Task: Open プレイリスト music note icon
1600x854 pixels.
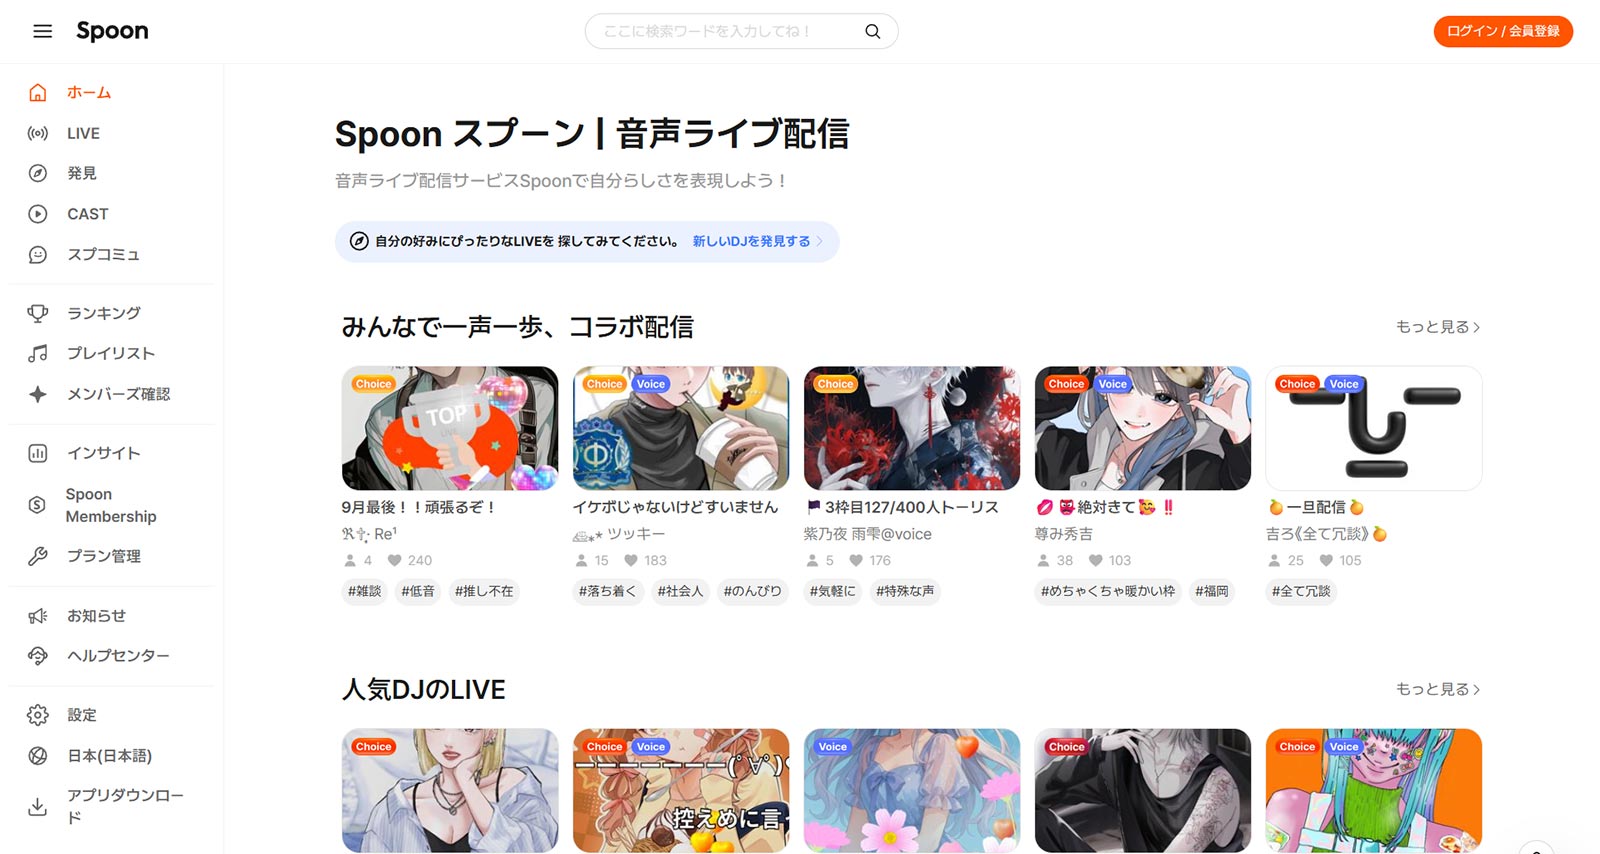Action: 38,353
